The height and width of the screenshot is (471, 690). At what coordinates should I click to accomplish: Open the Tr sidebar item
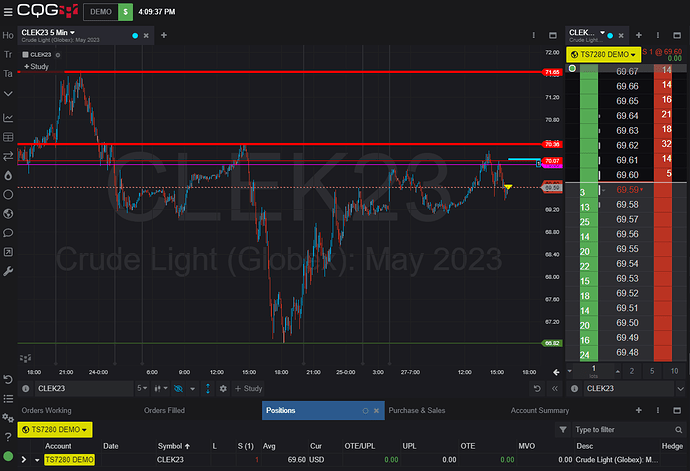click(x=8, y=55)
